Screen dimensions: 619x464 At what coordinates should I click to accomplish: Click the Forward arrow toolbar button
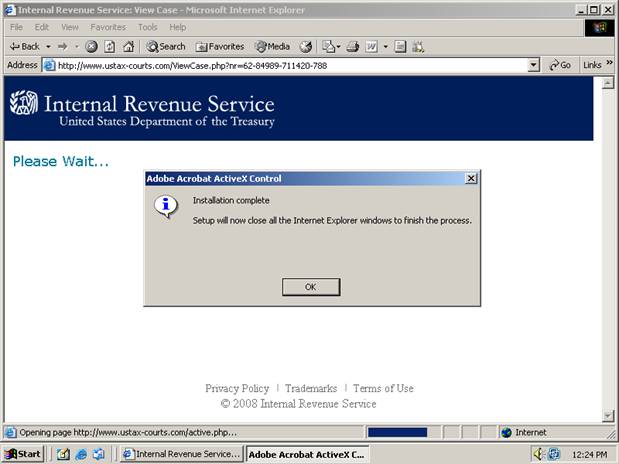62,47
